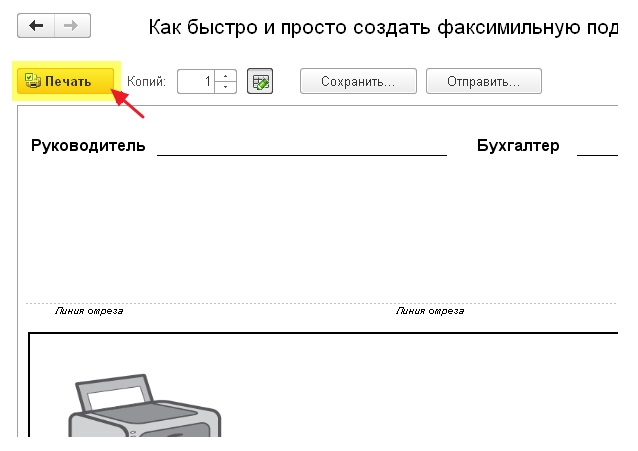Focus the Копий number field

(196, 81)
